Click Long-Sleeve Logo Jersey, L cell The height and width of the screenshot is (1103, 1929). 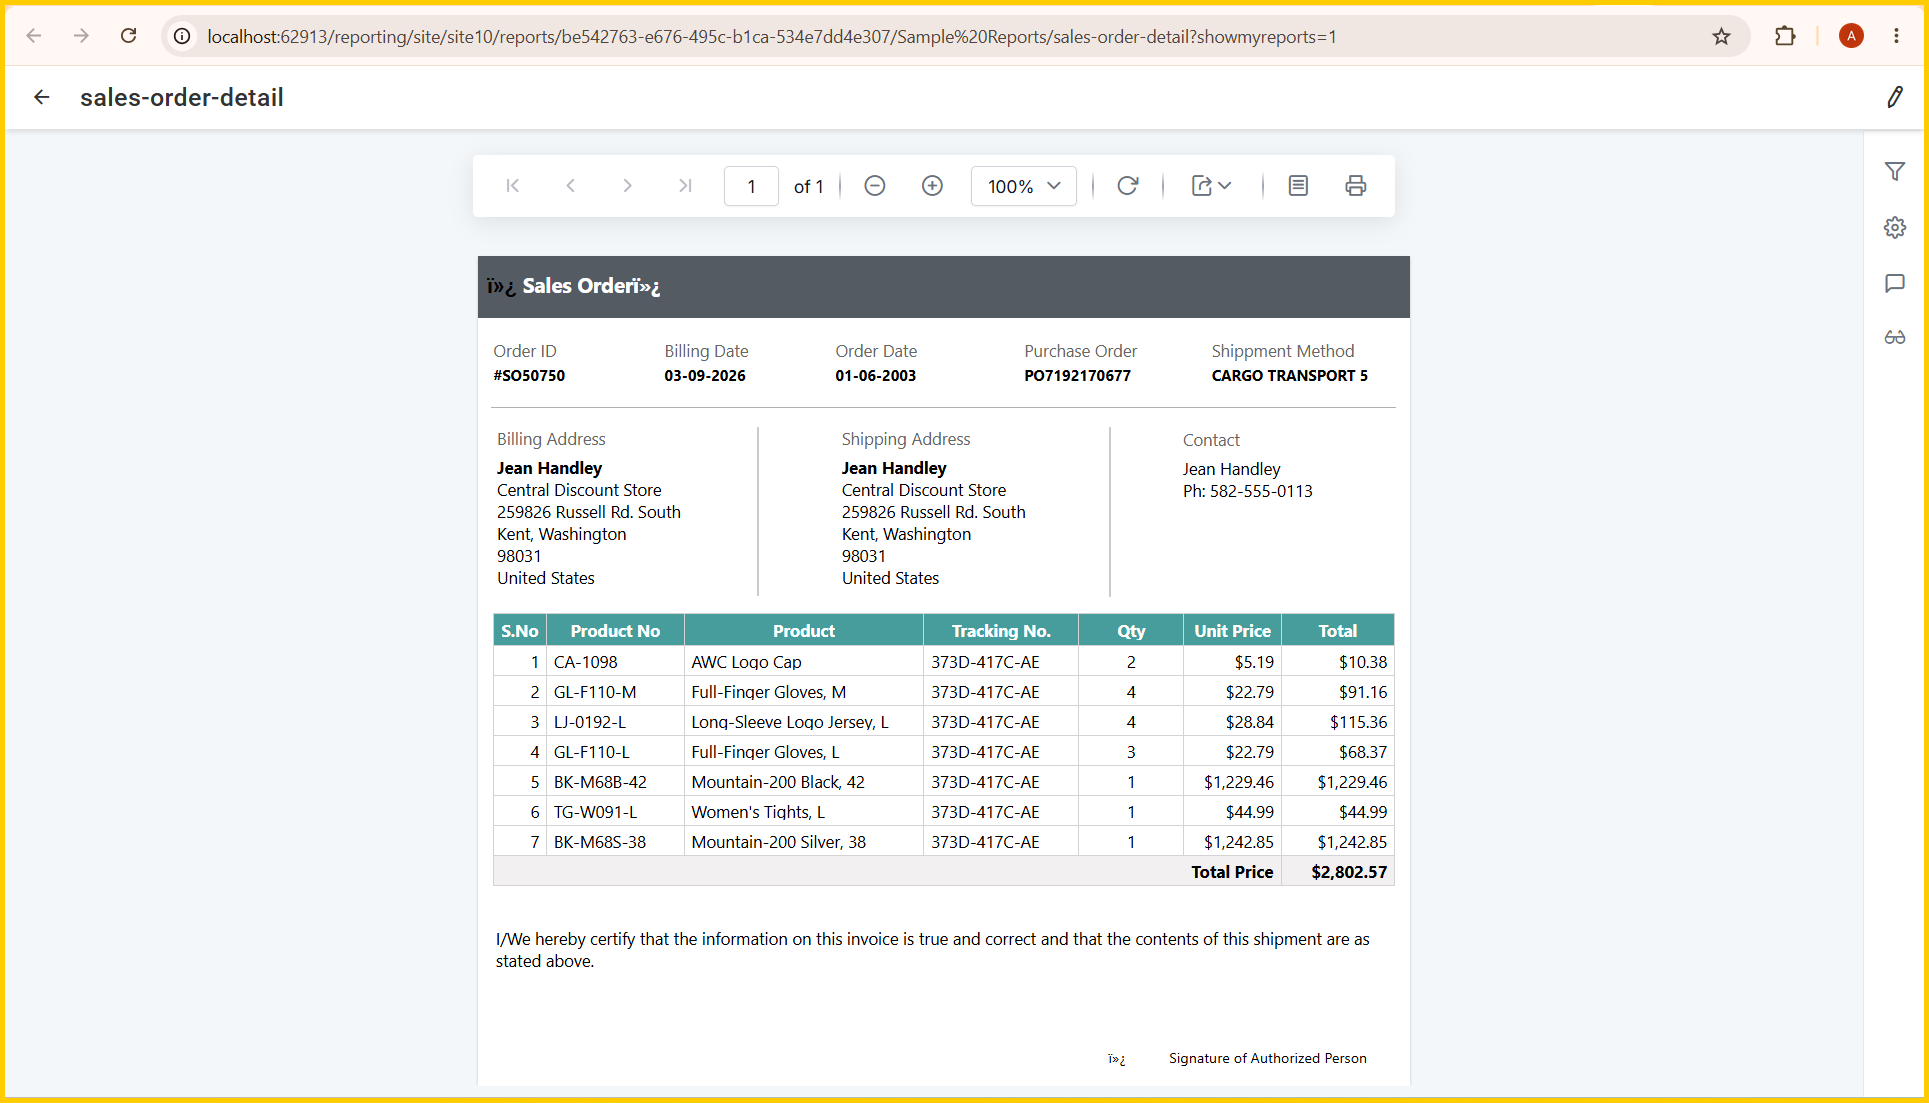pos(804,722)
